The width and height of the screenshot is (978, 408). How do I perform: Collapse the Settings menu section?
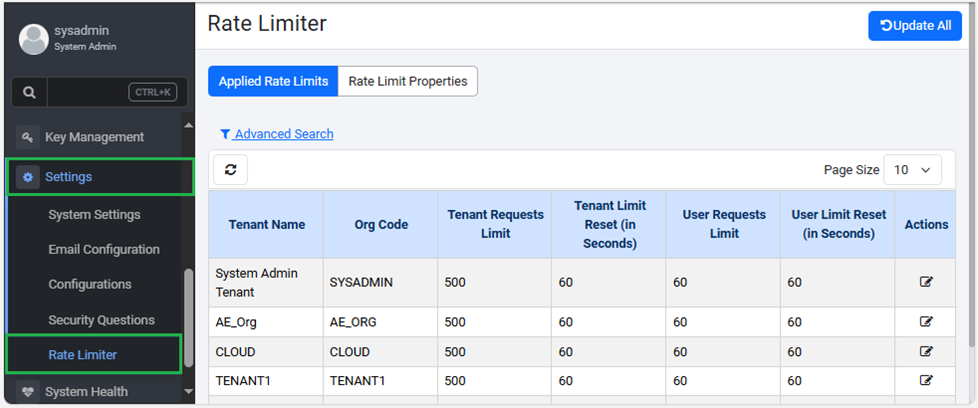coord(100,177)
